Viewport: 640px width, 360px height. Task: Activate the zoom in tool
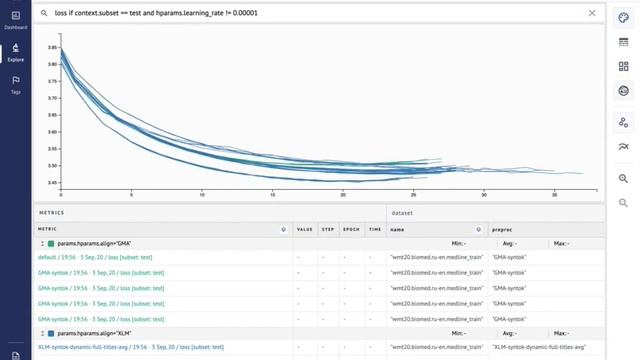tap(623, 178)
